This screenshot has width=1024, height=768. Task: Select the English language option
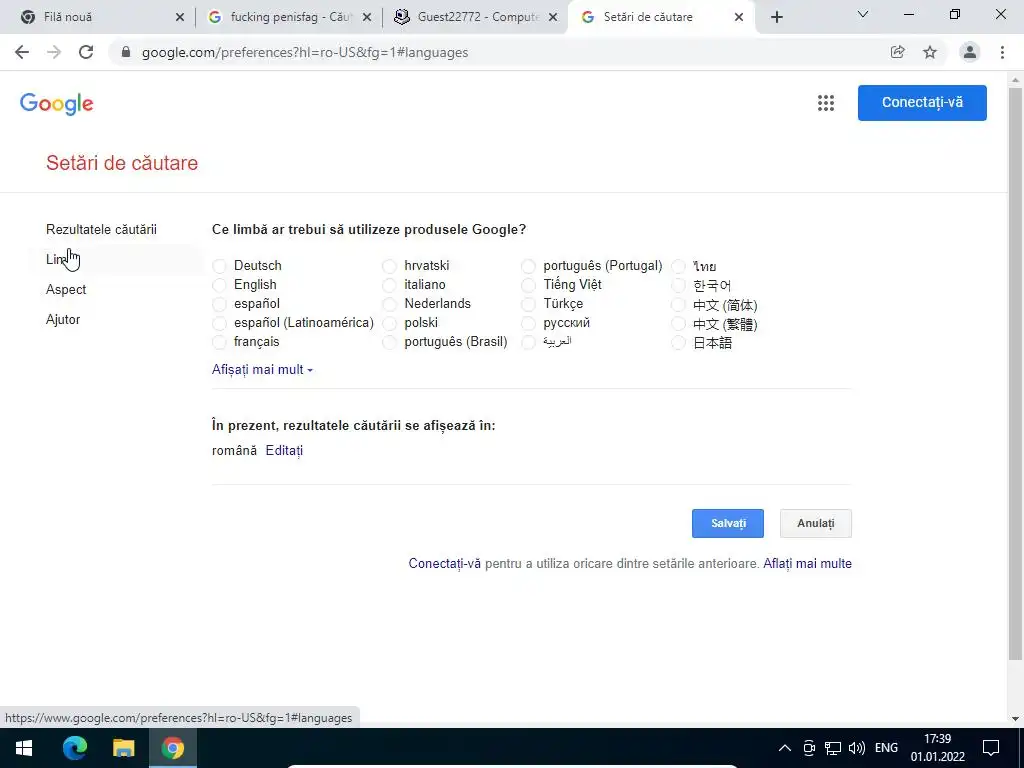click(219, 285)
